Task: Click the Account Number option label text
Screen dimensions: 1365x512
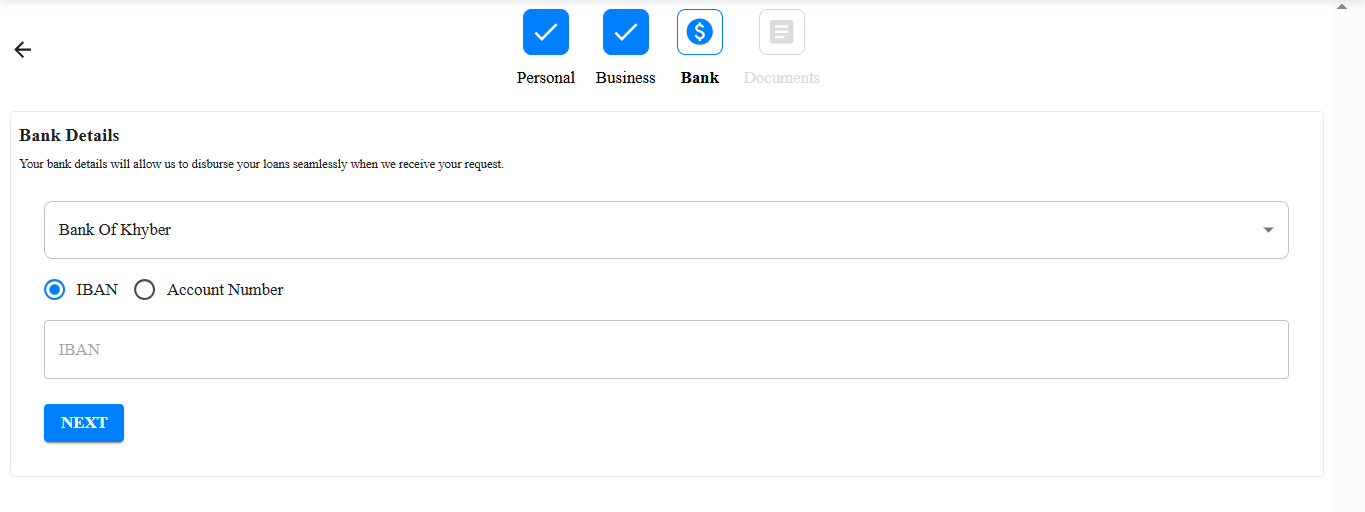Action: click(225, 290)
